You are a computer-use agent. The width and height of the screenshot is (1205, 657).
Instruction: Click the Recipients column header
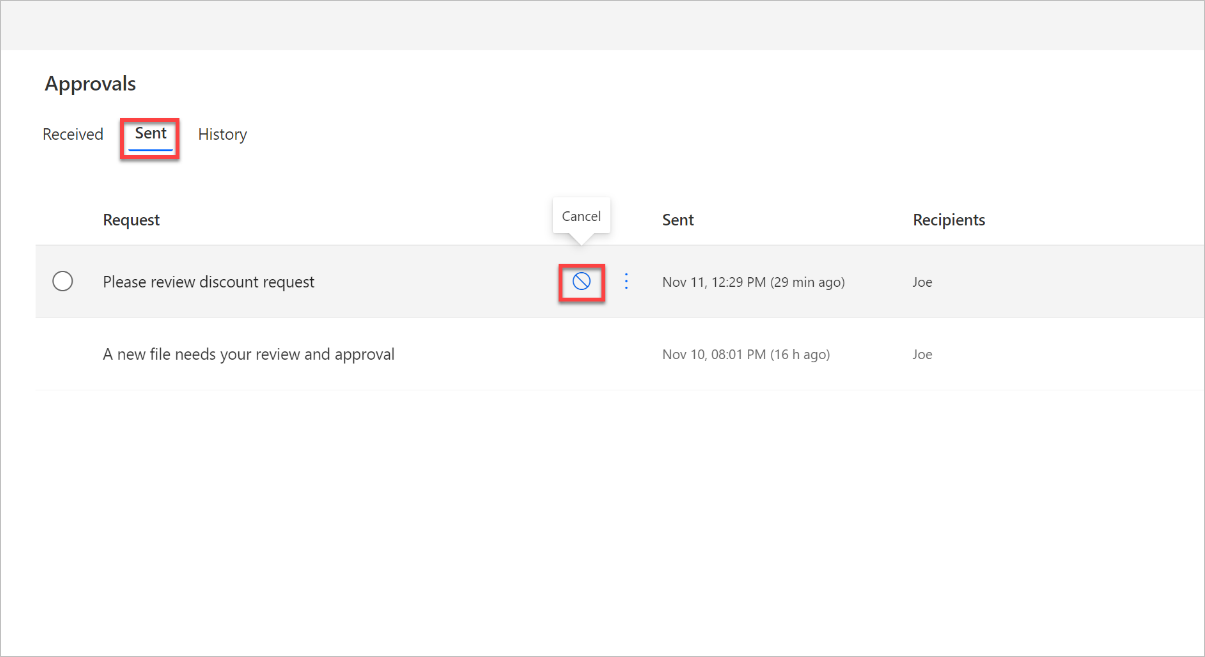pos(949,220)
